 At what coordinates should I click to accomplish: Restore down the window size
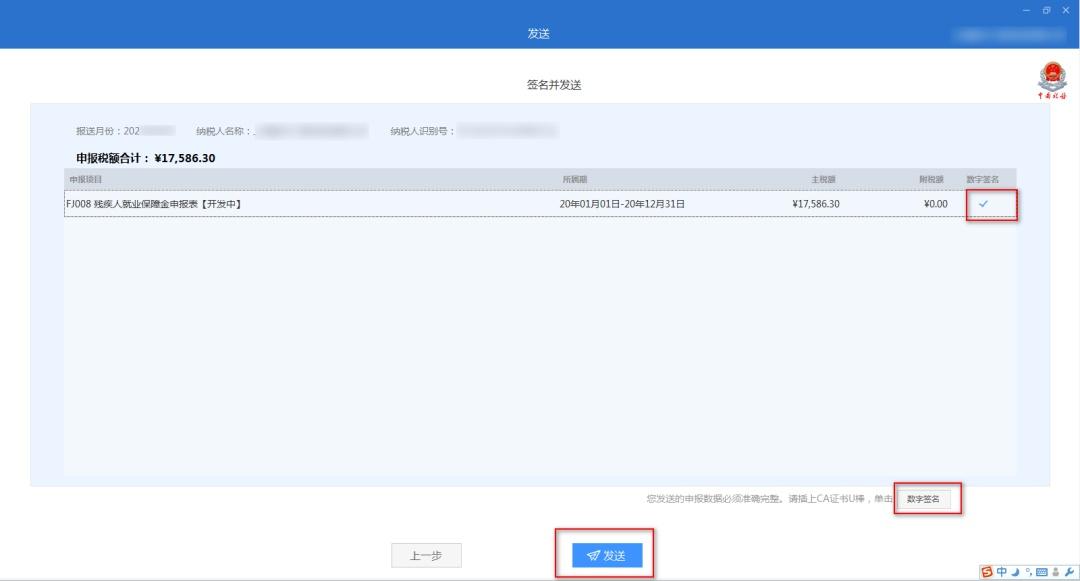click(x=1046, y=10)
